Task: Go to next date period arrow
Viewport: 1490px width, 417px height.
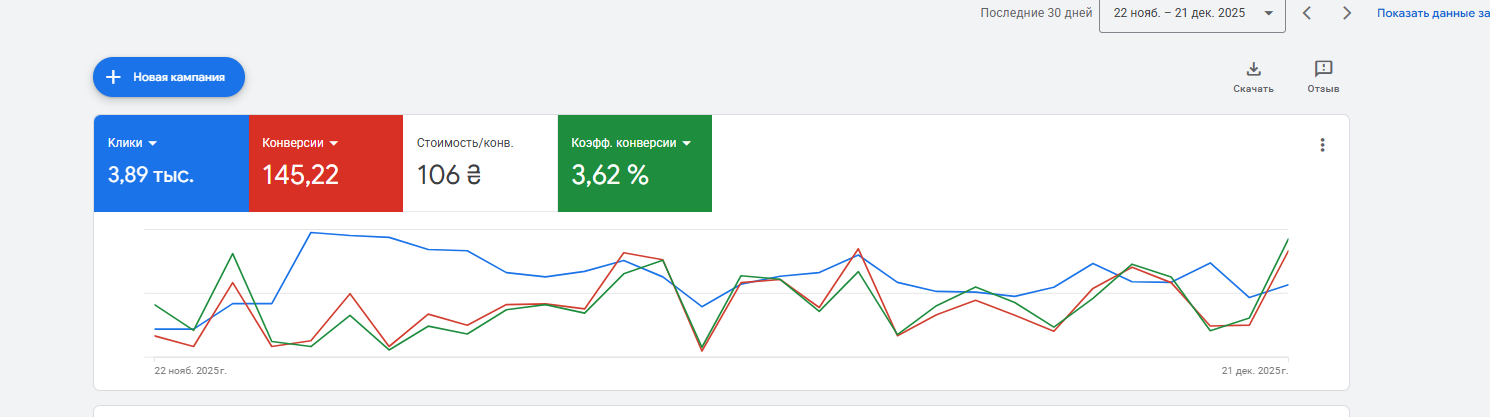Action: click(1347, 13)
